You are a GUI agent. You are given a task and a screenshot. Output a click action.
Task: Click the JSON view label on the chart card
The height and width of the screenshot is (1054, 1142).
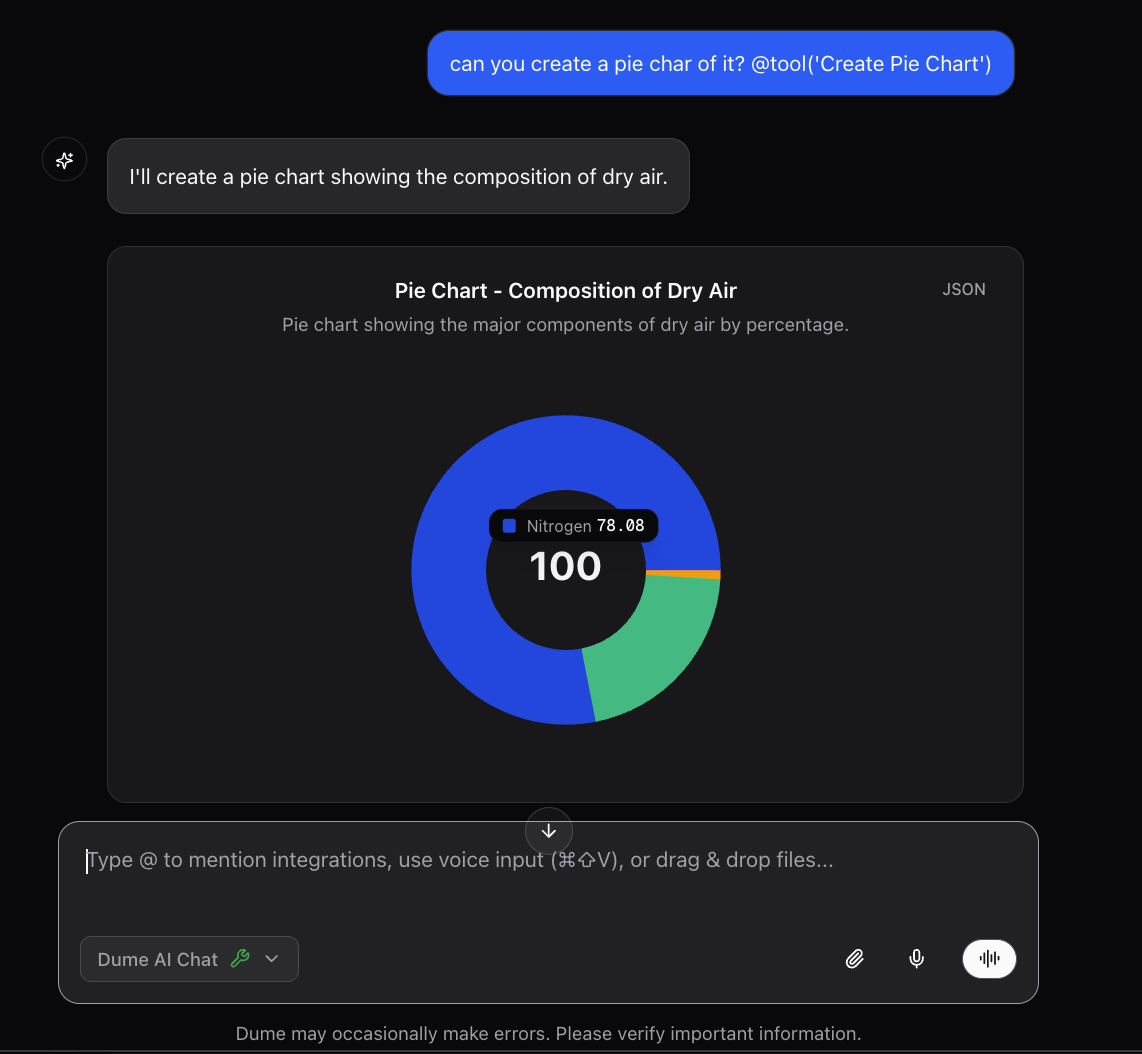(x=963, y=289)
